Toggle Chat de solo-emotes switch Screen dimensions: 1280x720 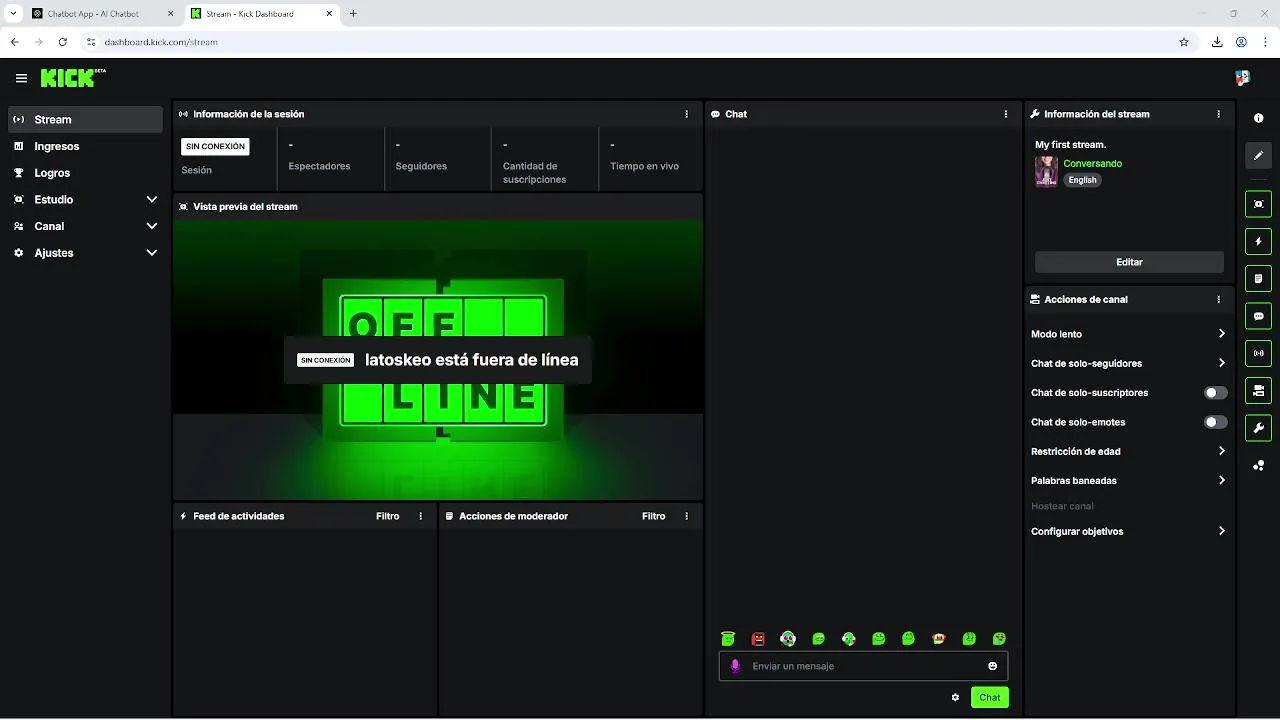[x=1215, y=422]
